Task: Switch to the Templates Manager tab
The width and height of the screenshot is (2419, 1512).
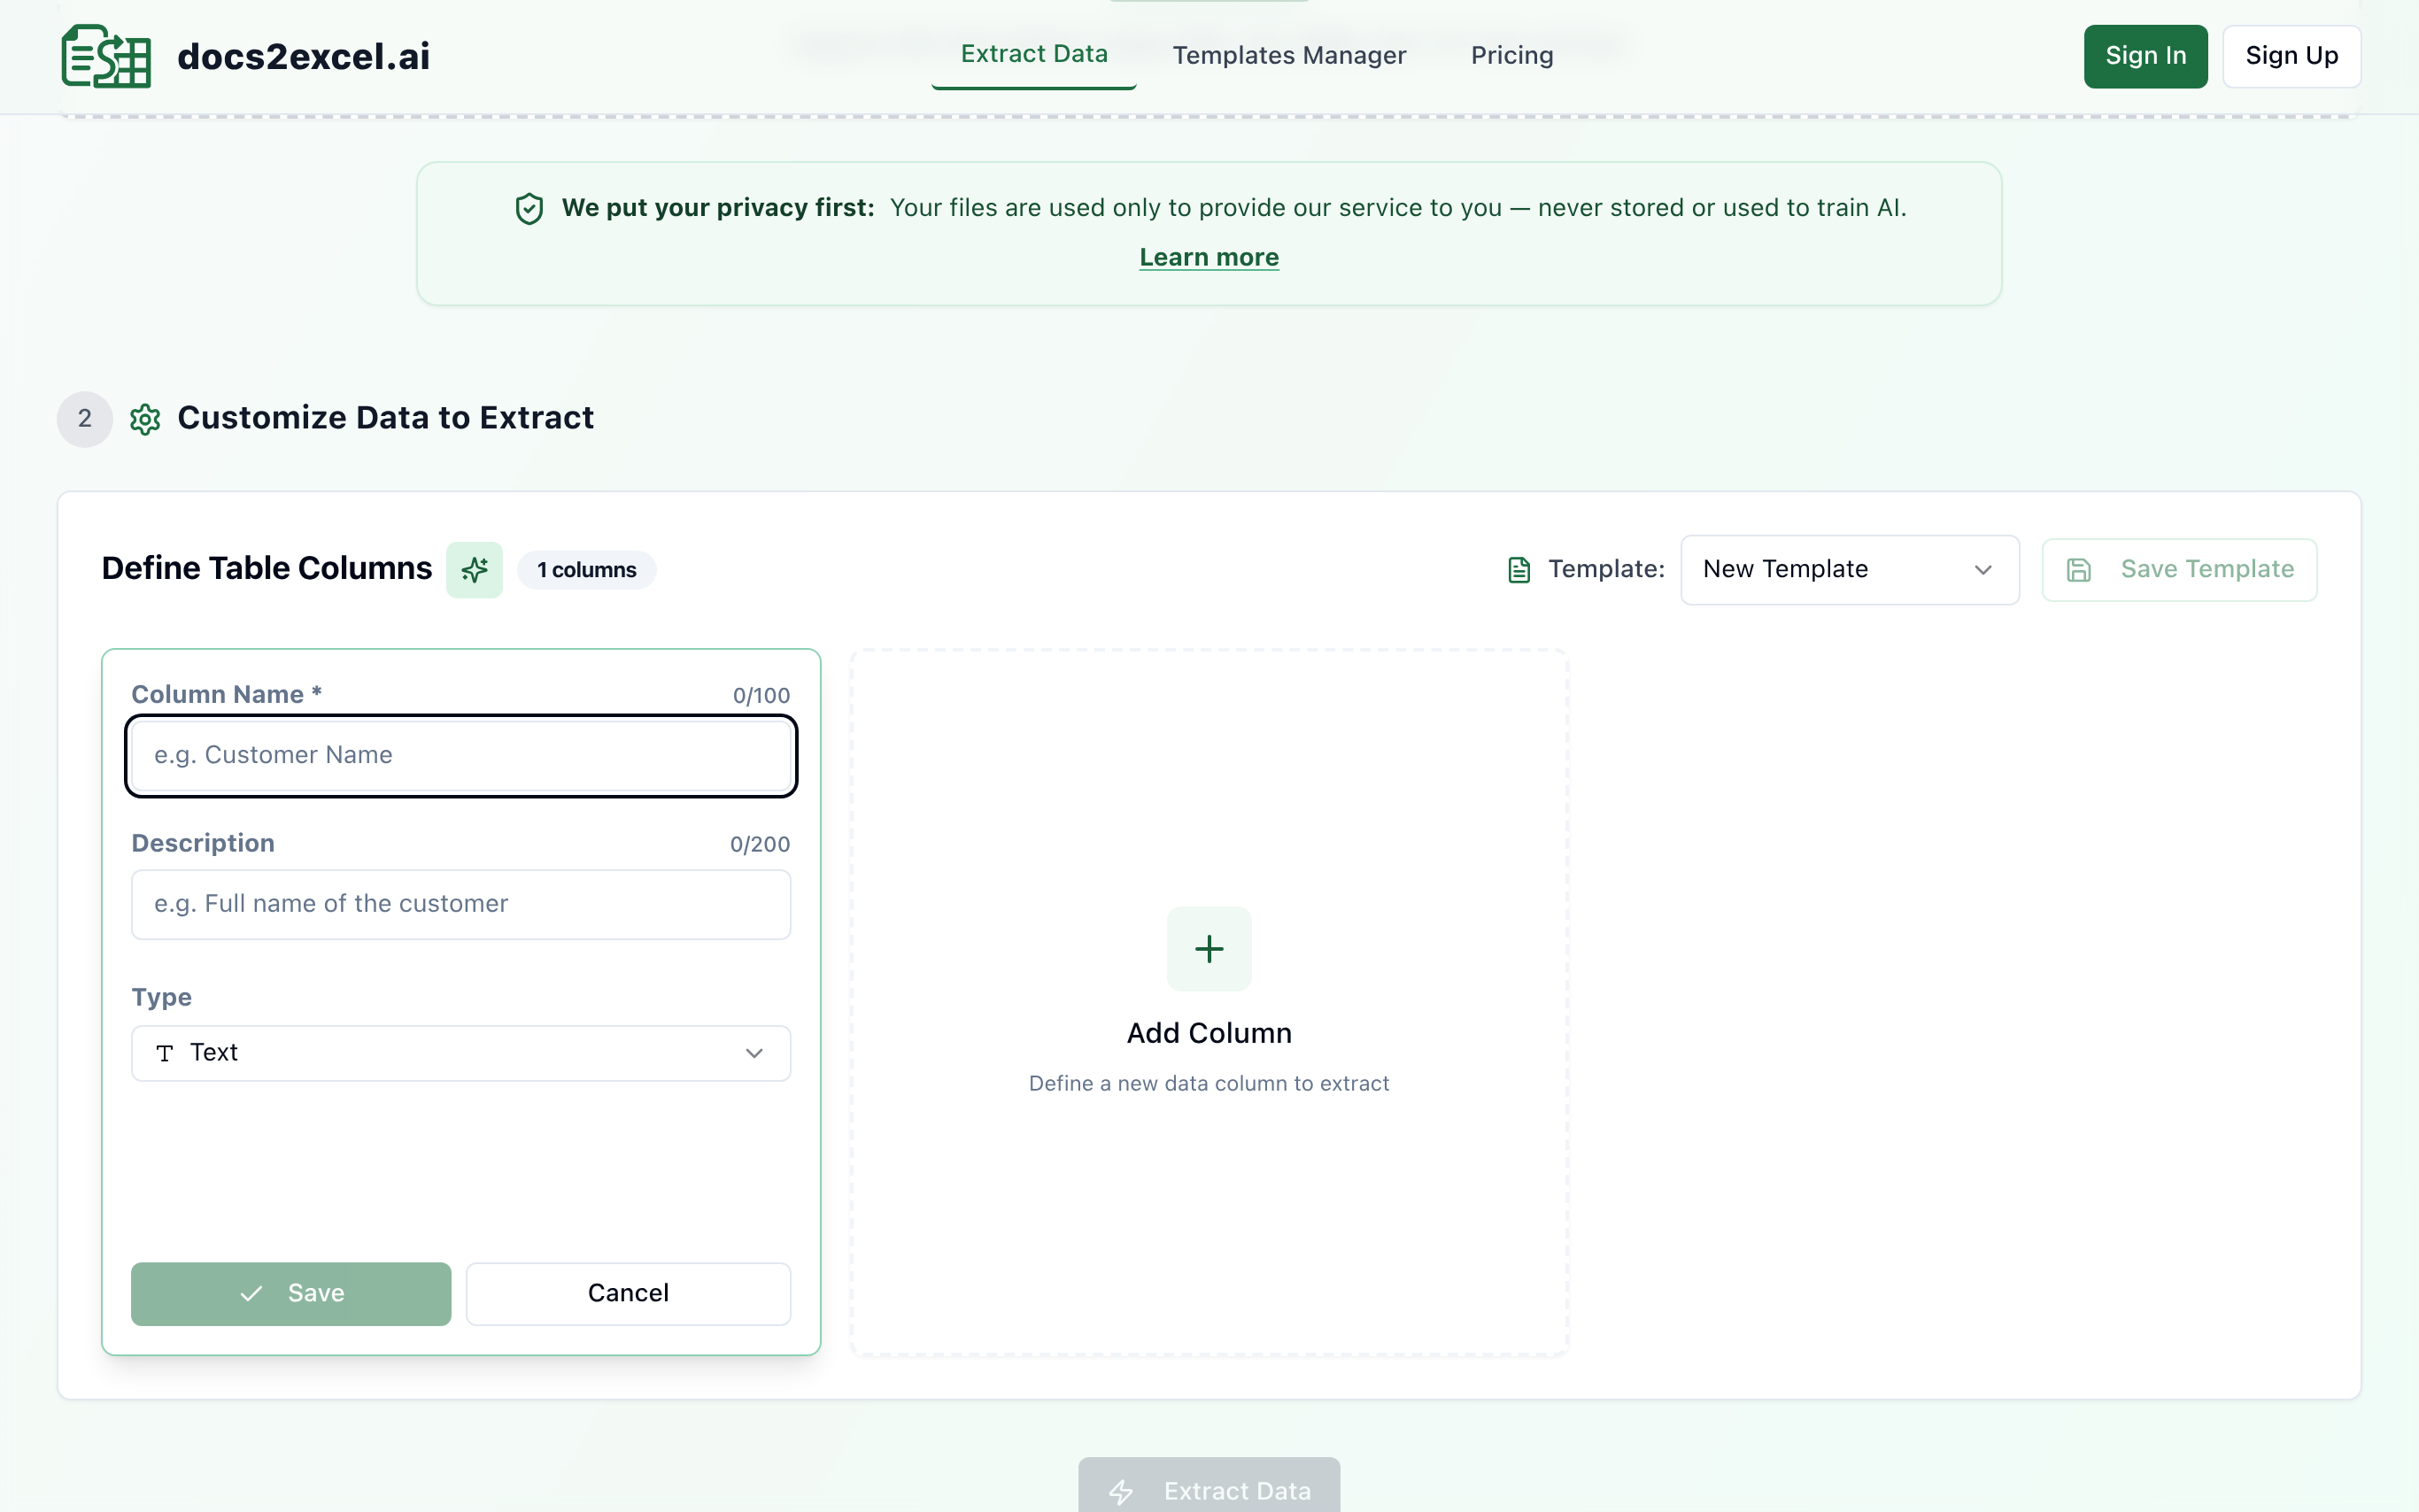Action: coord(1288,56)
